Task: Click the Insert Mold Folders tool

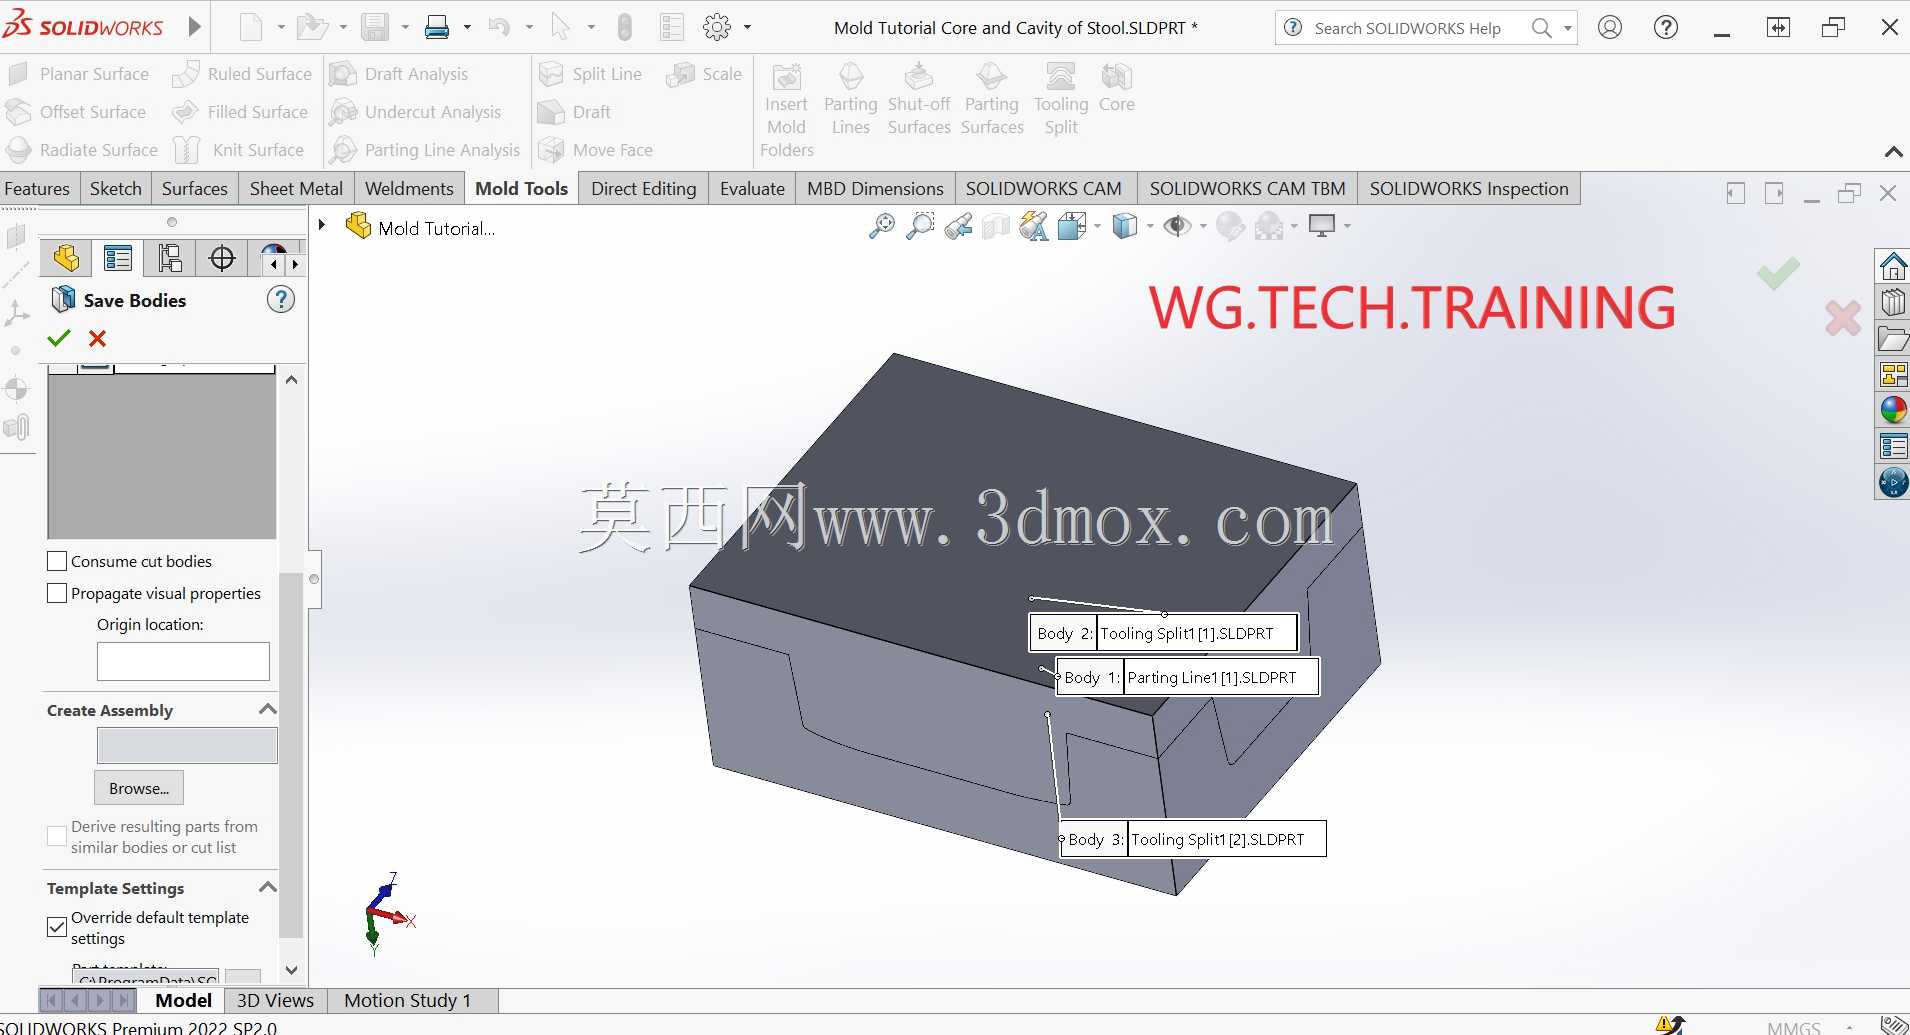Action: tap(787, 110)
